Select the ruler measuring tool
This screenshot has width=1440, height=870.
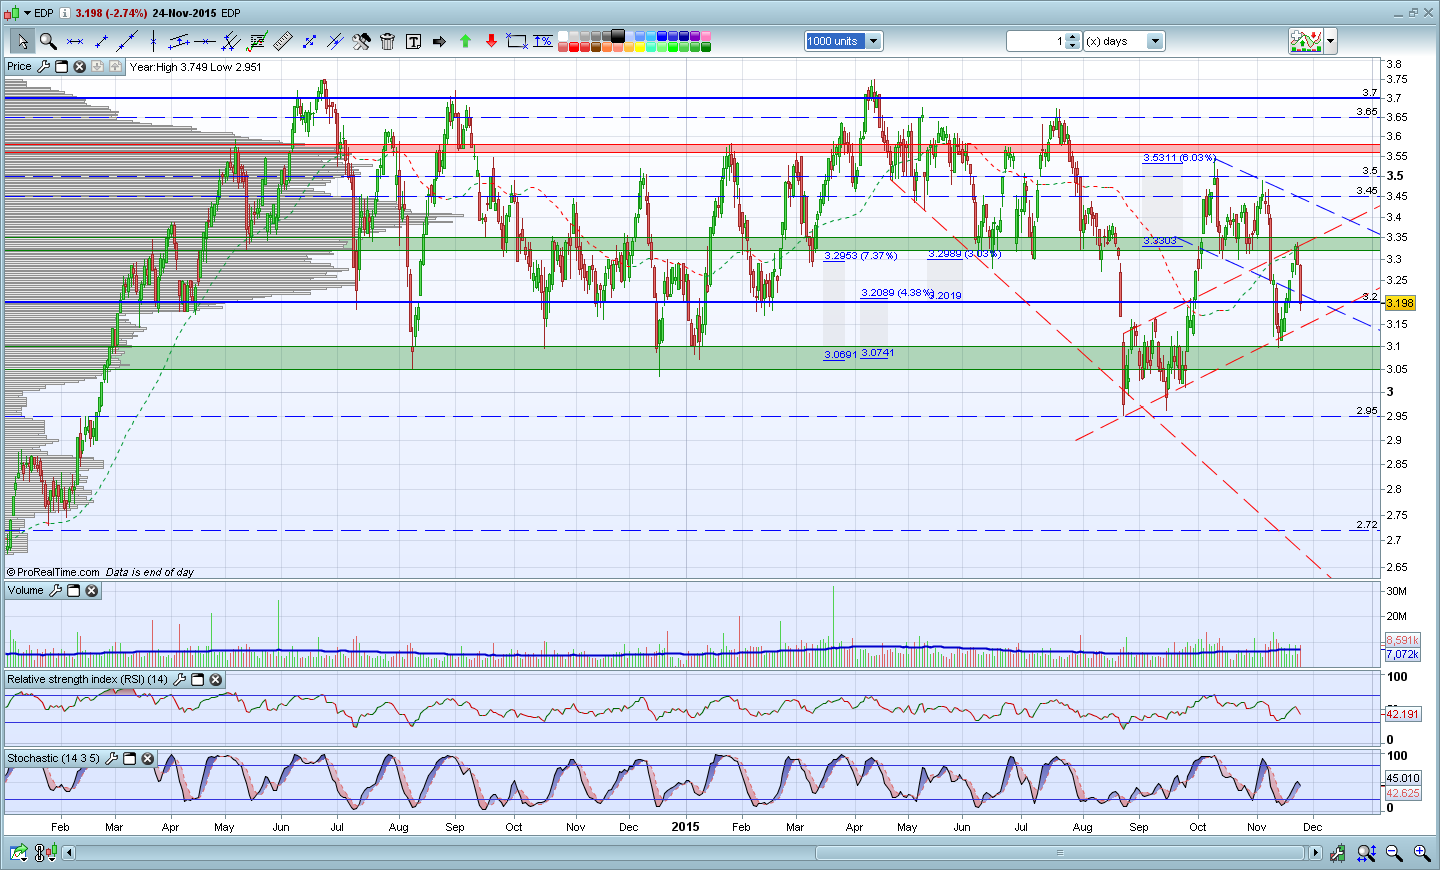tap(283, 41)
